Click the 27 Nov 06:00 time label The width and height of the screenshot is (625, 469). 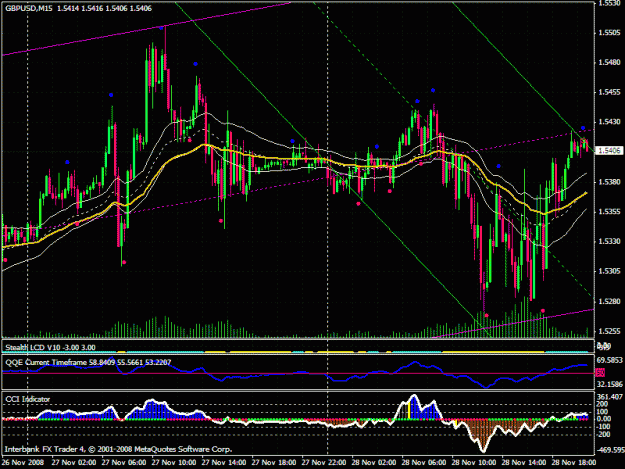click(x=124, y=463)
